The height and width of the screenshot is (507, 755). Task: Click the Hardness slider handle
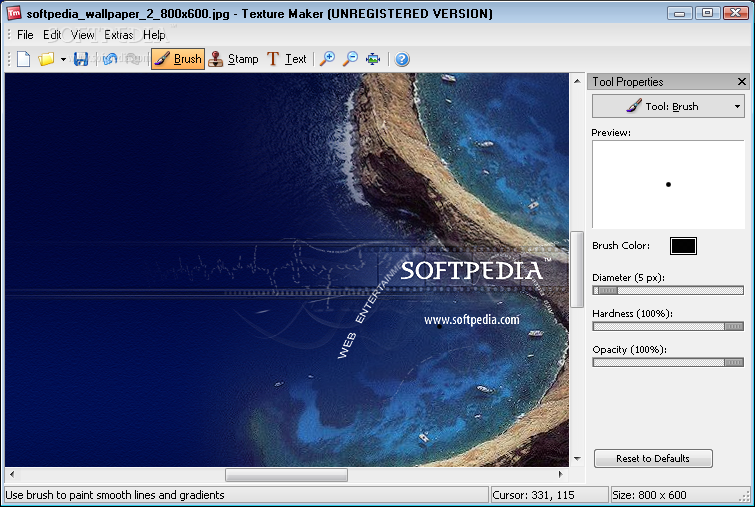[x=733, y=326]
